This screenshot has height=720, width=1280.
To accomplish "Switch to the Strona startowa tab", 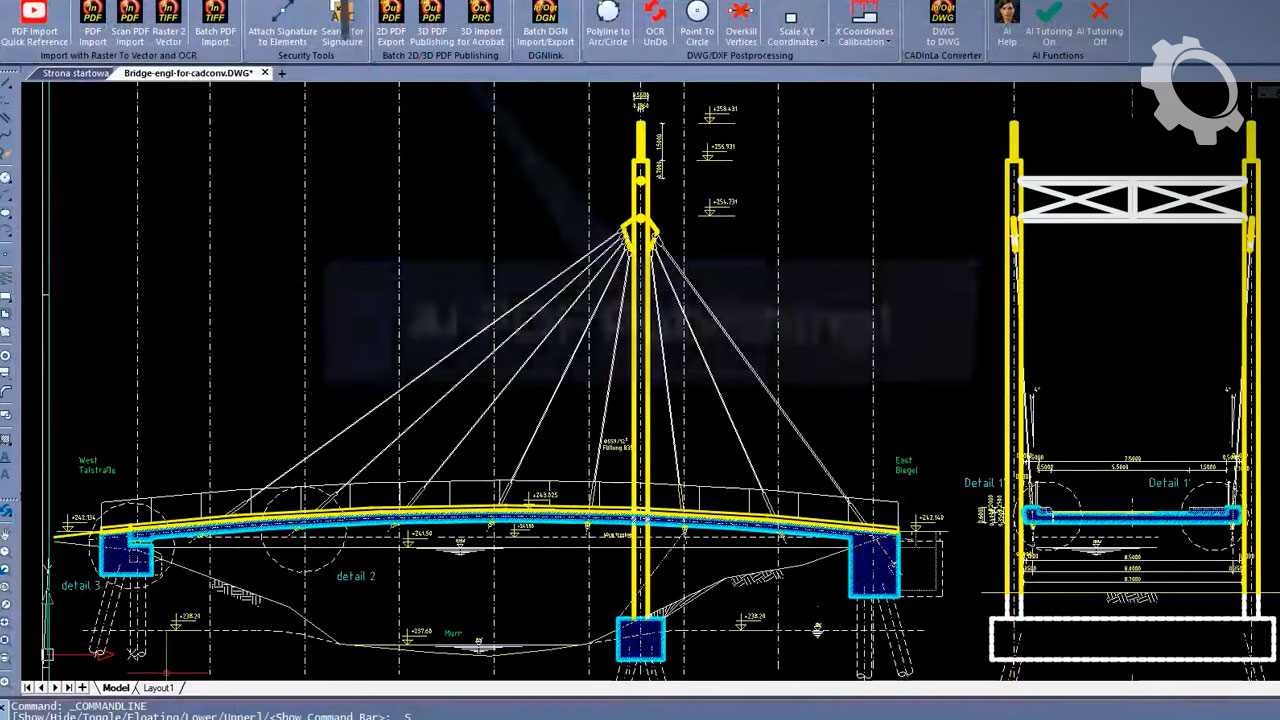I will coord(75,74).
